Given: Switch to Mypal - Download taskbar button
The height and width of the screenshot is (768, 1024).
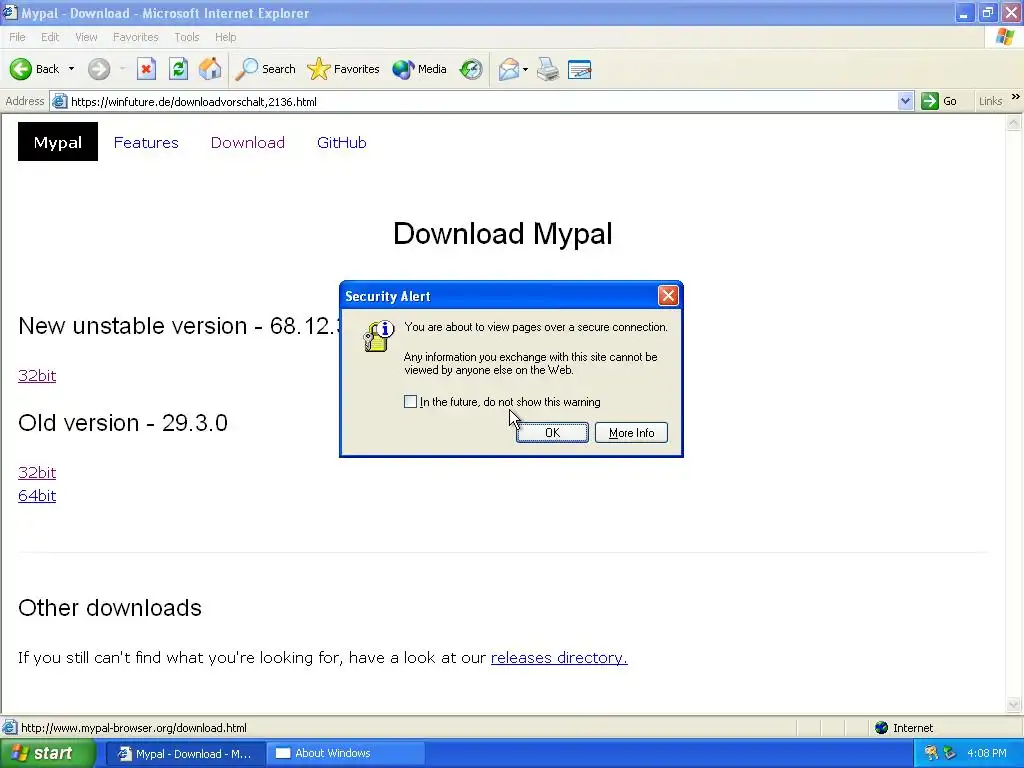Looking at the screenshot, I should [x=185, y=754].
